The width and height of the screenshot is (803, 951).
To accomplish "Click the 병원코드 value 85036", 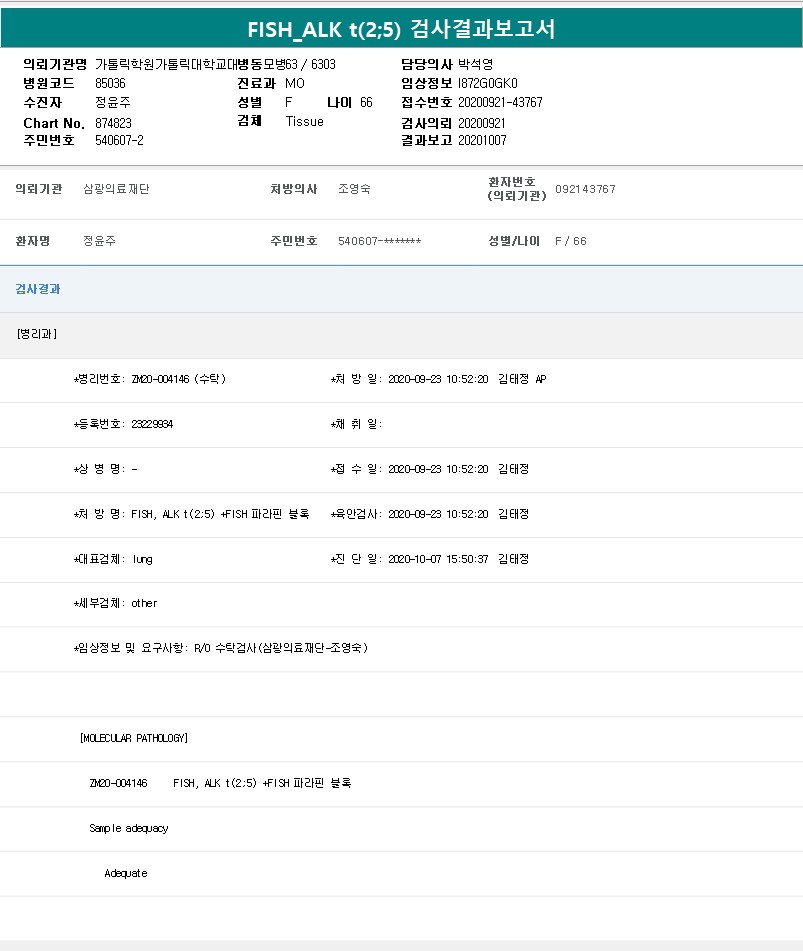I will (x=110, y=83).
